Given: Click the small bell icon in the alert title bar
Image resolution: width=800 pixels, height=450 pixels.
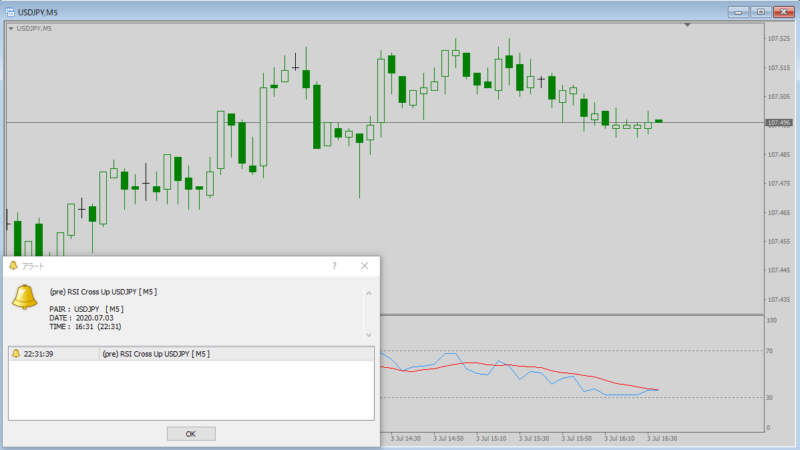Looking at the screenshot, I should pyautogui.click(x=13, y=266).
